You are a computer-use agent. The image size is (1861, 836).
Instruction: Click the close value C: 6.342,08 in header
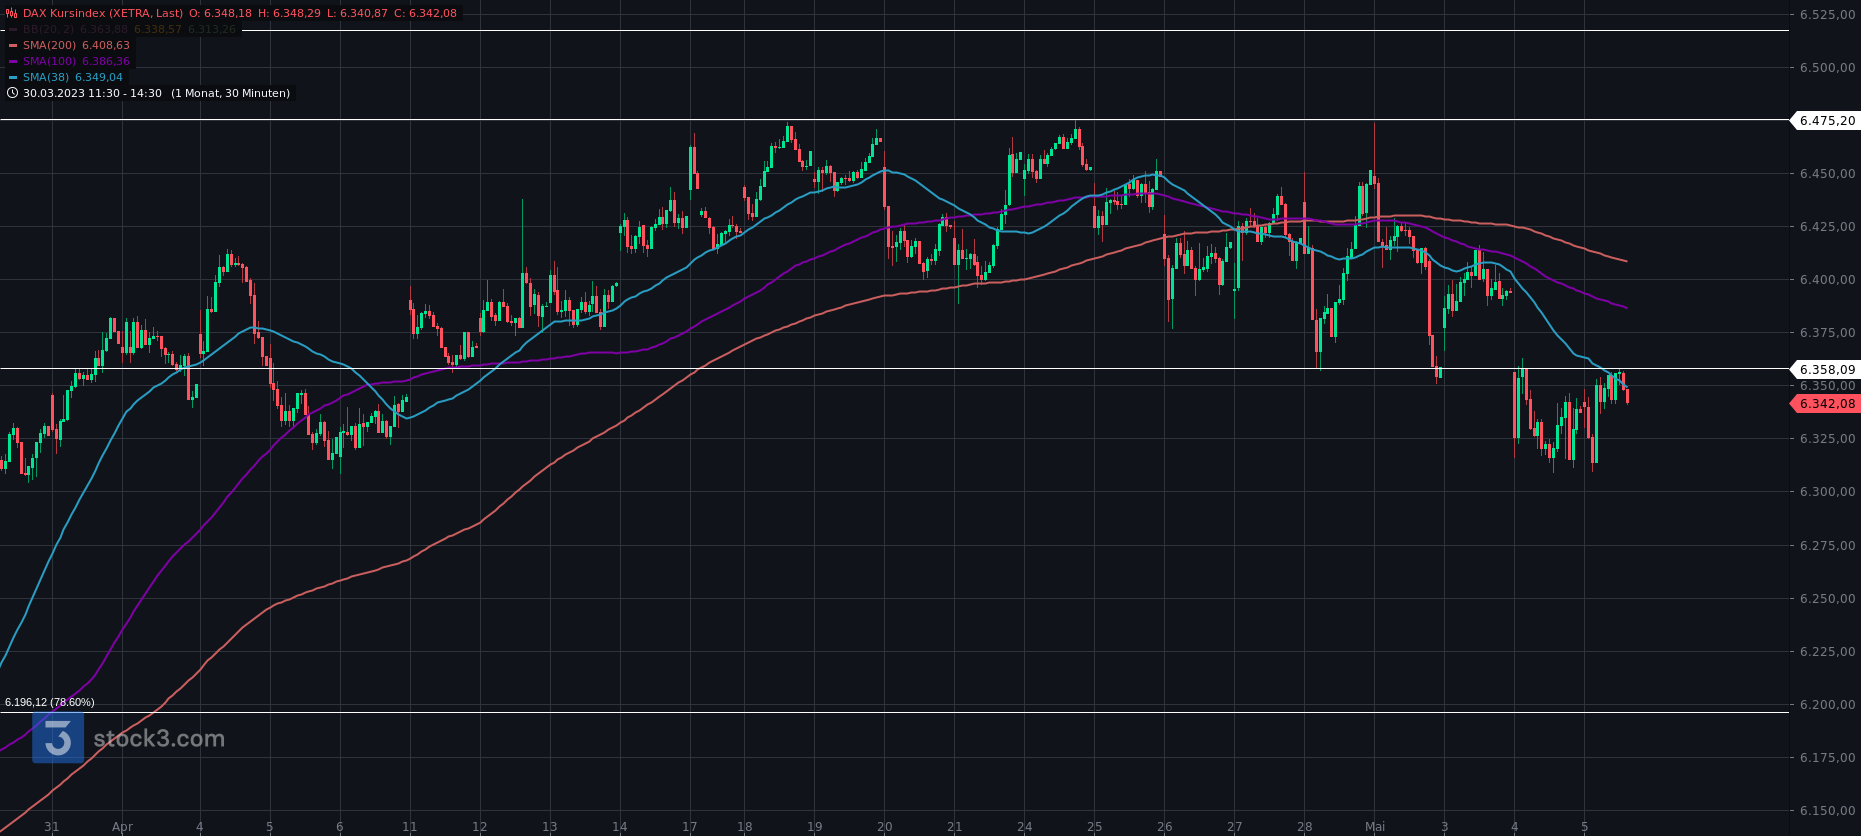[x=425, y=13]
